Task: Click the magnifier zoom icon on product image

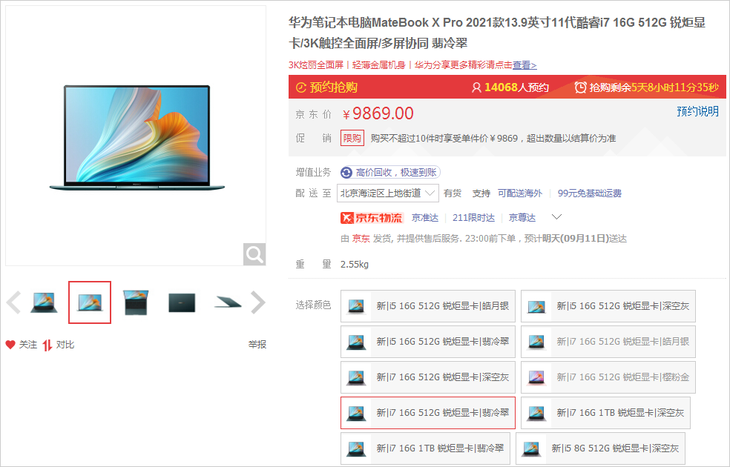Action: point(254,254)
